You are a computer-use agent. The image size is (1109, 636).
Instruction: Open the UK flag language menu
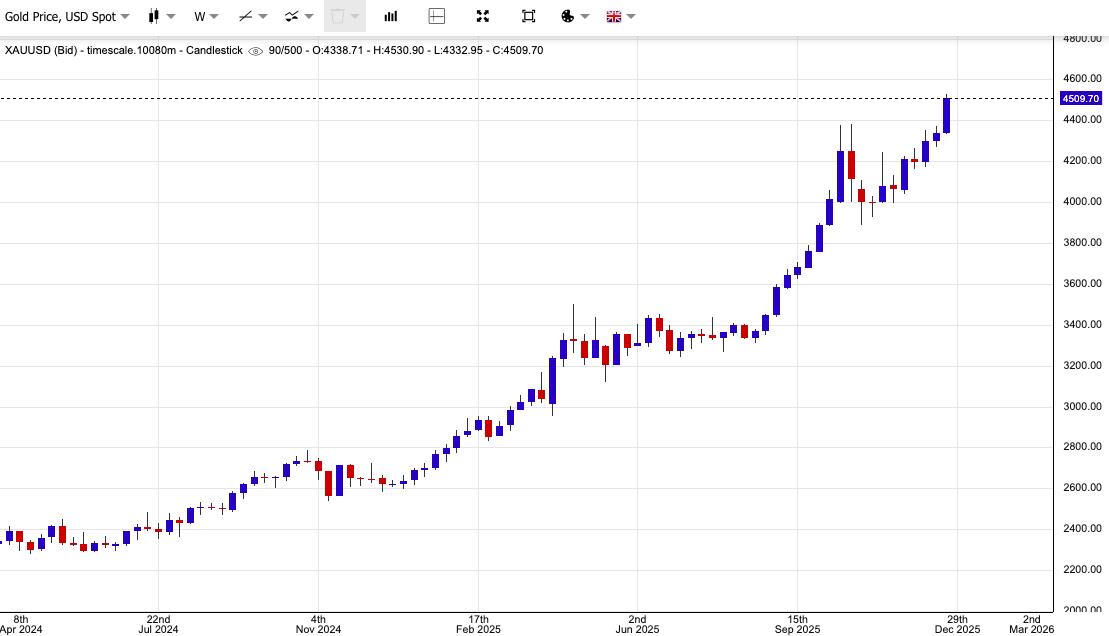pos(614,16)
